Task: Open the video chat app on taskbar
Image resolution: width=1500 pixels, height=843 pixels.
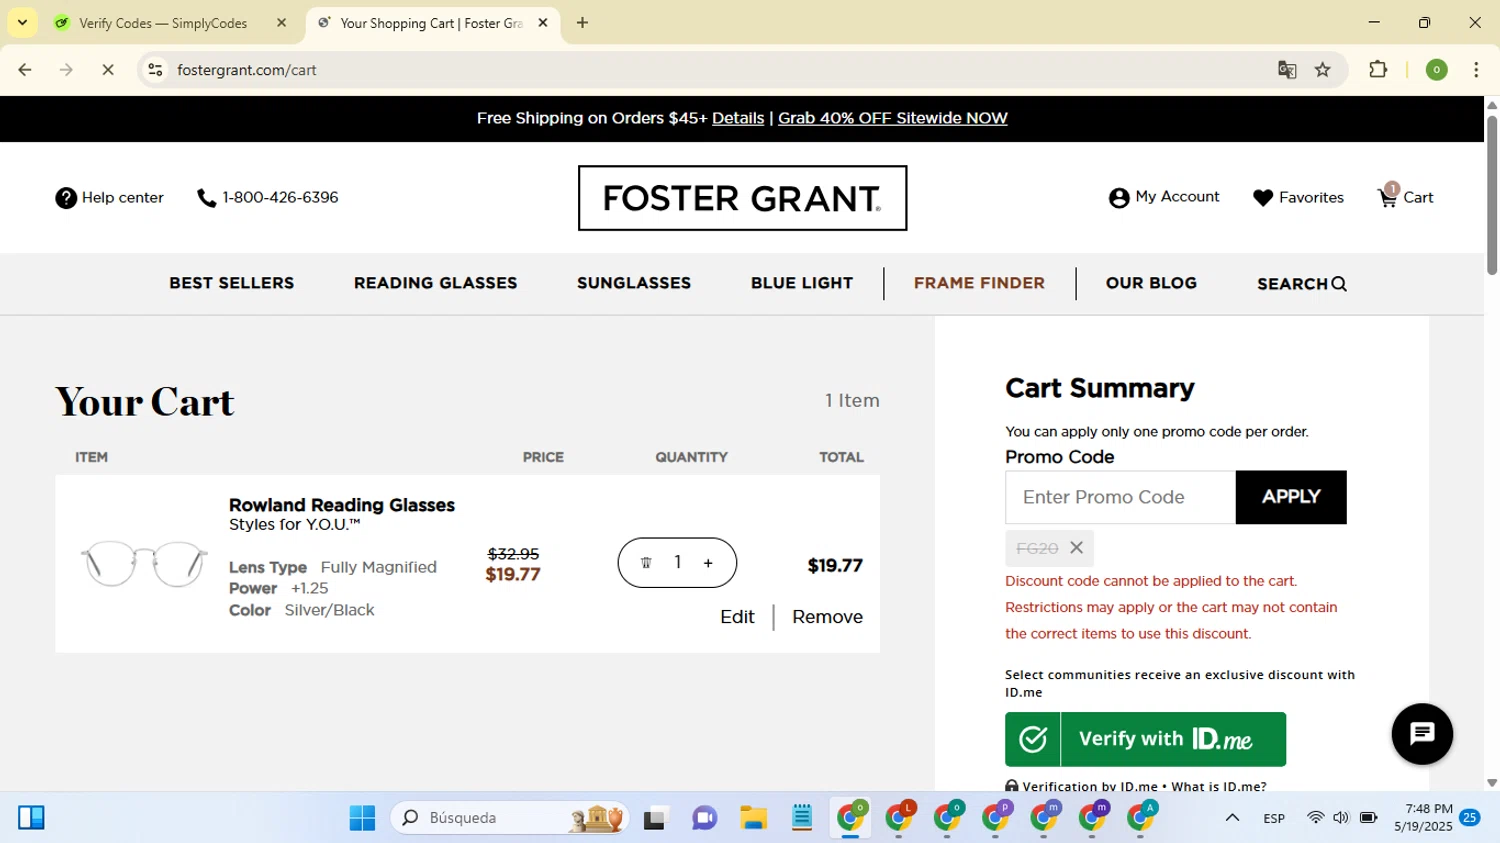Action: 704,818
